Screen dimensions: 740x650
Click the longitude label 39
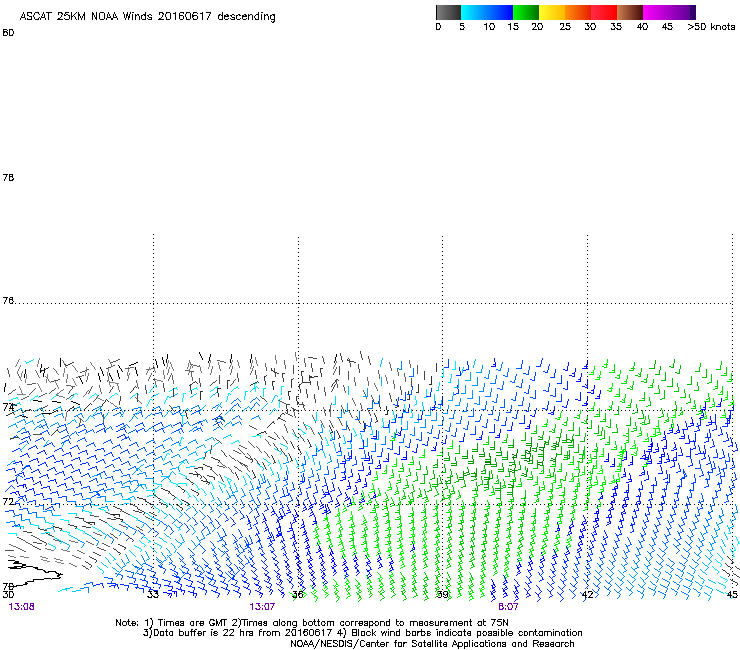click(x=442, y=594)
